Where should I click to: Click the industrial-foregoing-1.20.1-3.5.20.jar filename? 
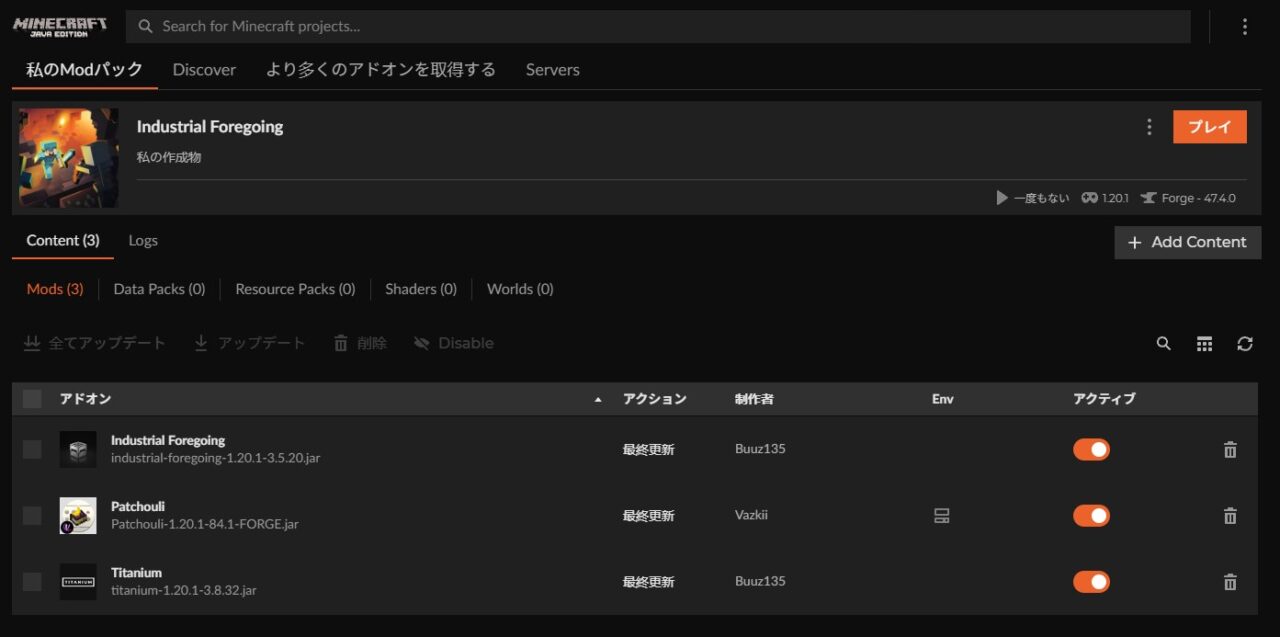tap(216, 458)
